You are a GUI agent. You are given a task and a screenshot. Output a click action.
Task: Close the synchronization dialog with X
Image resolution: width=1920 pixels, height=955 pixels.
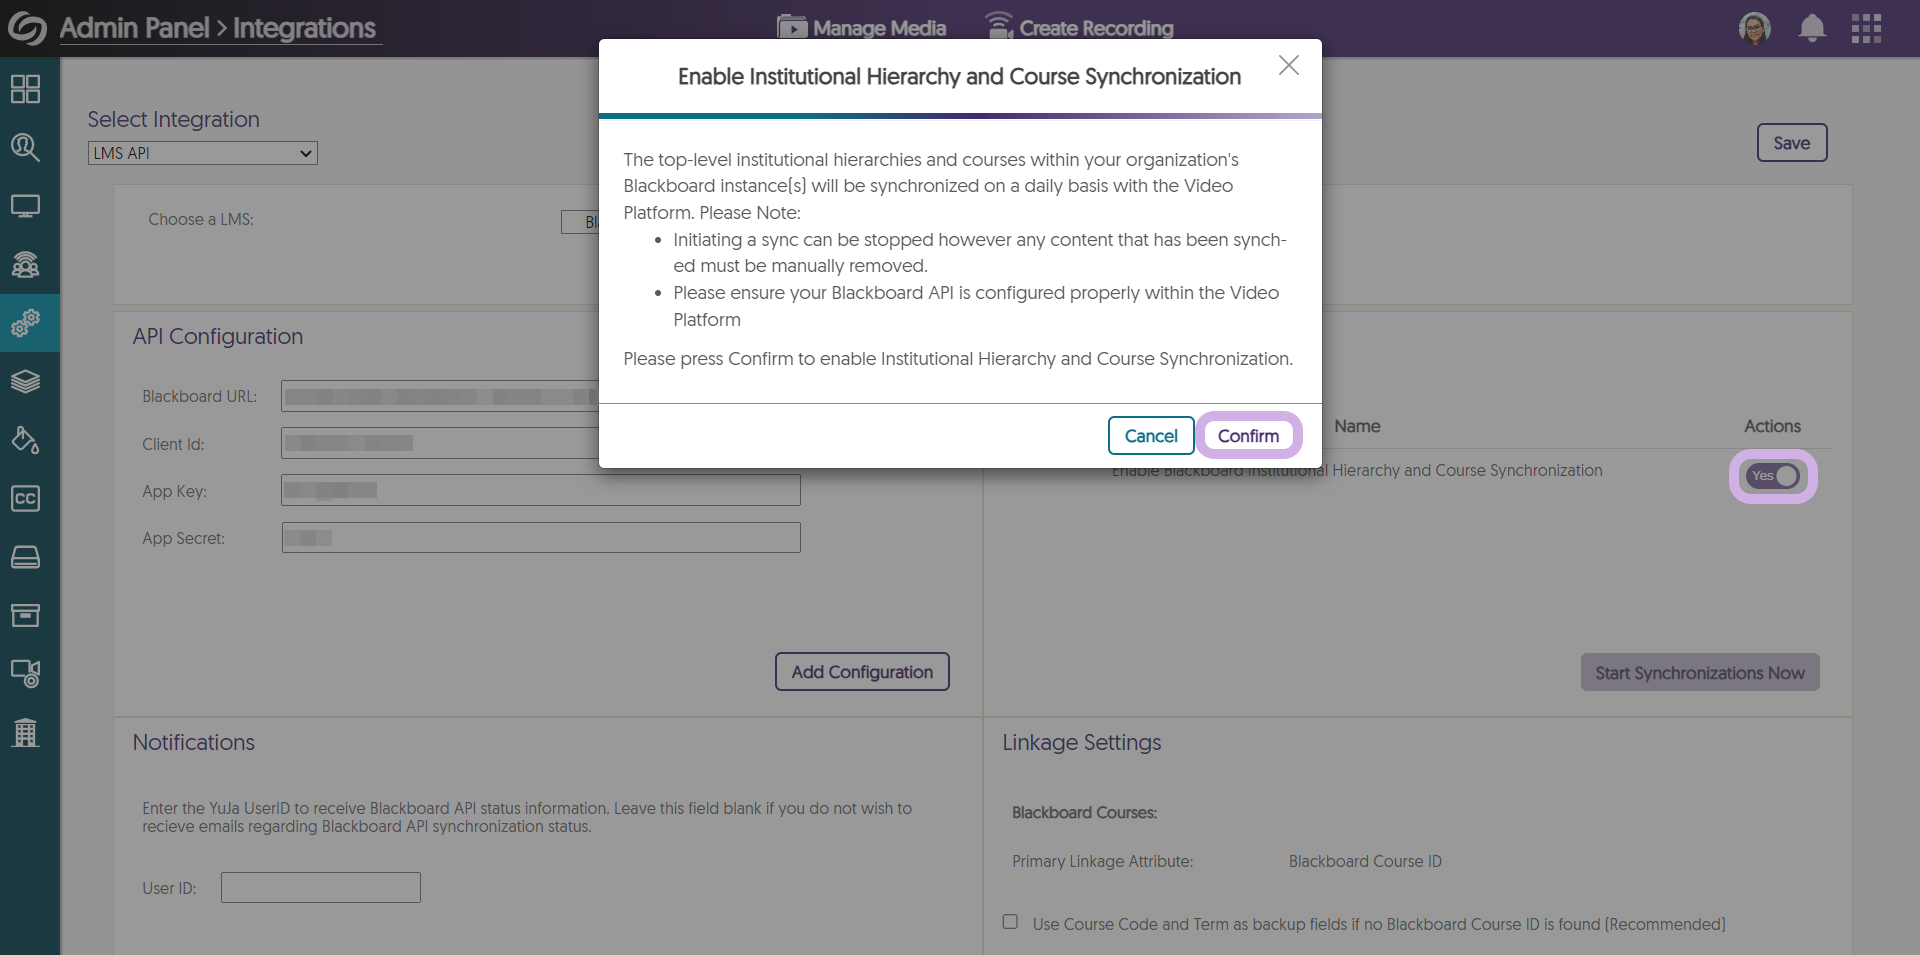pyautogui.click(x=1289, y=65)
